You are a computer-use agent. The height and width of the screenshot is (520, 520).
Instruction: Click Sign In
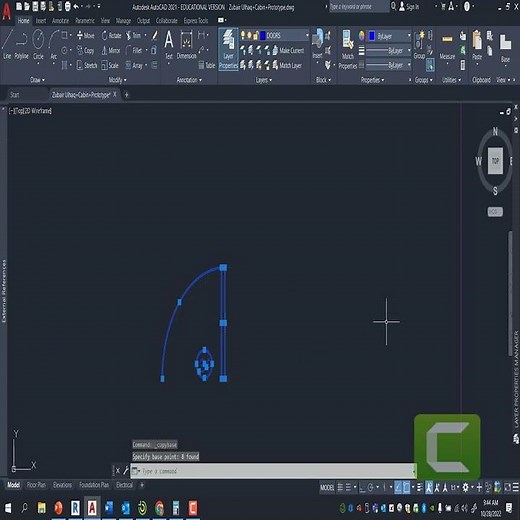(409, 6)
